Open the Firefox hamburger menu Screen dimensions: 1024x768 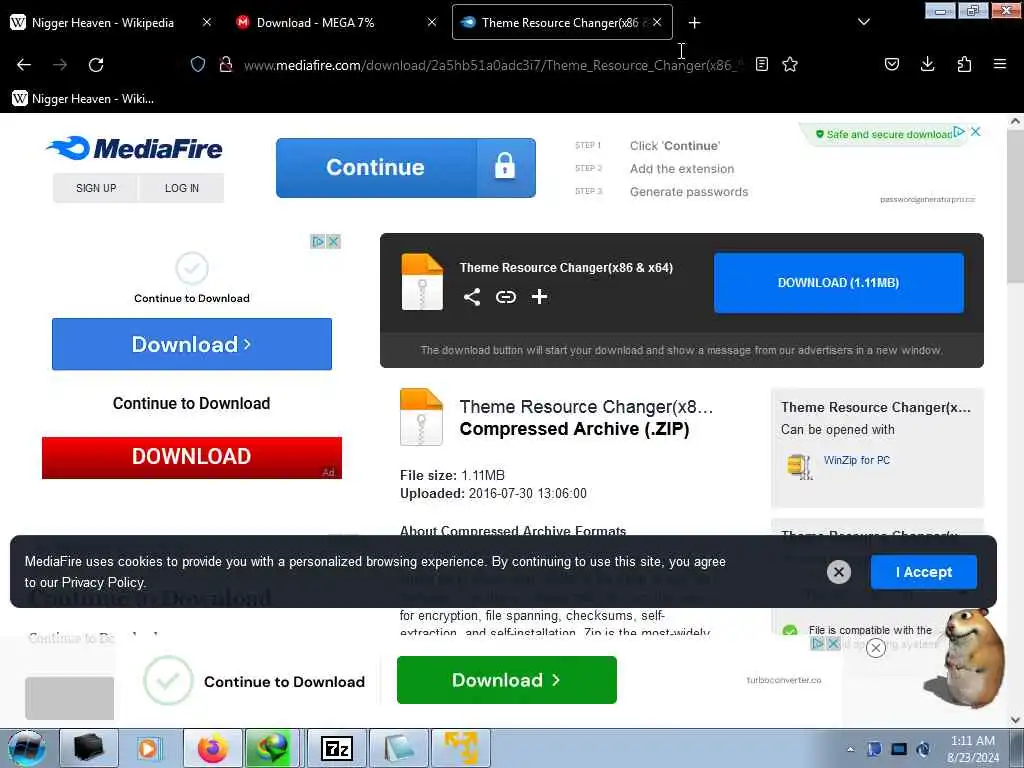999,64
